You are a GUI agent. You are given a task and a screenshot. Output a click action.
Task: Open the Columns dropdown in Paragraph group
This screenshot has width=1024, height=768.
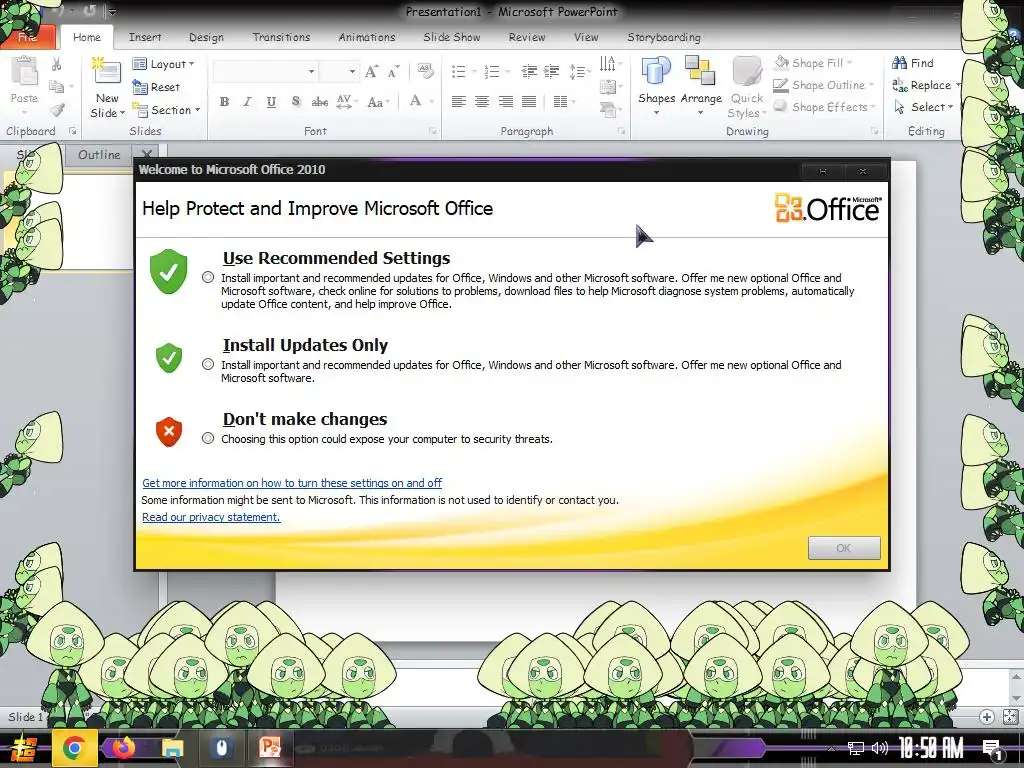564,101
